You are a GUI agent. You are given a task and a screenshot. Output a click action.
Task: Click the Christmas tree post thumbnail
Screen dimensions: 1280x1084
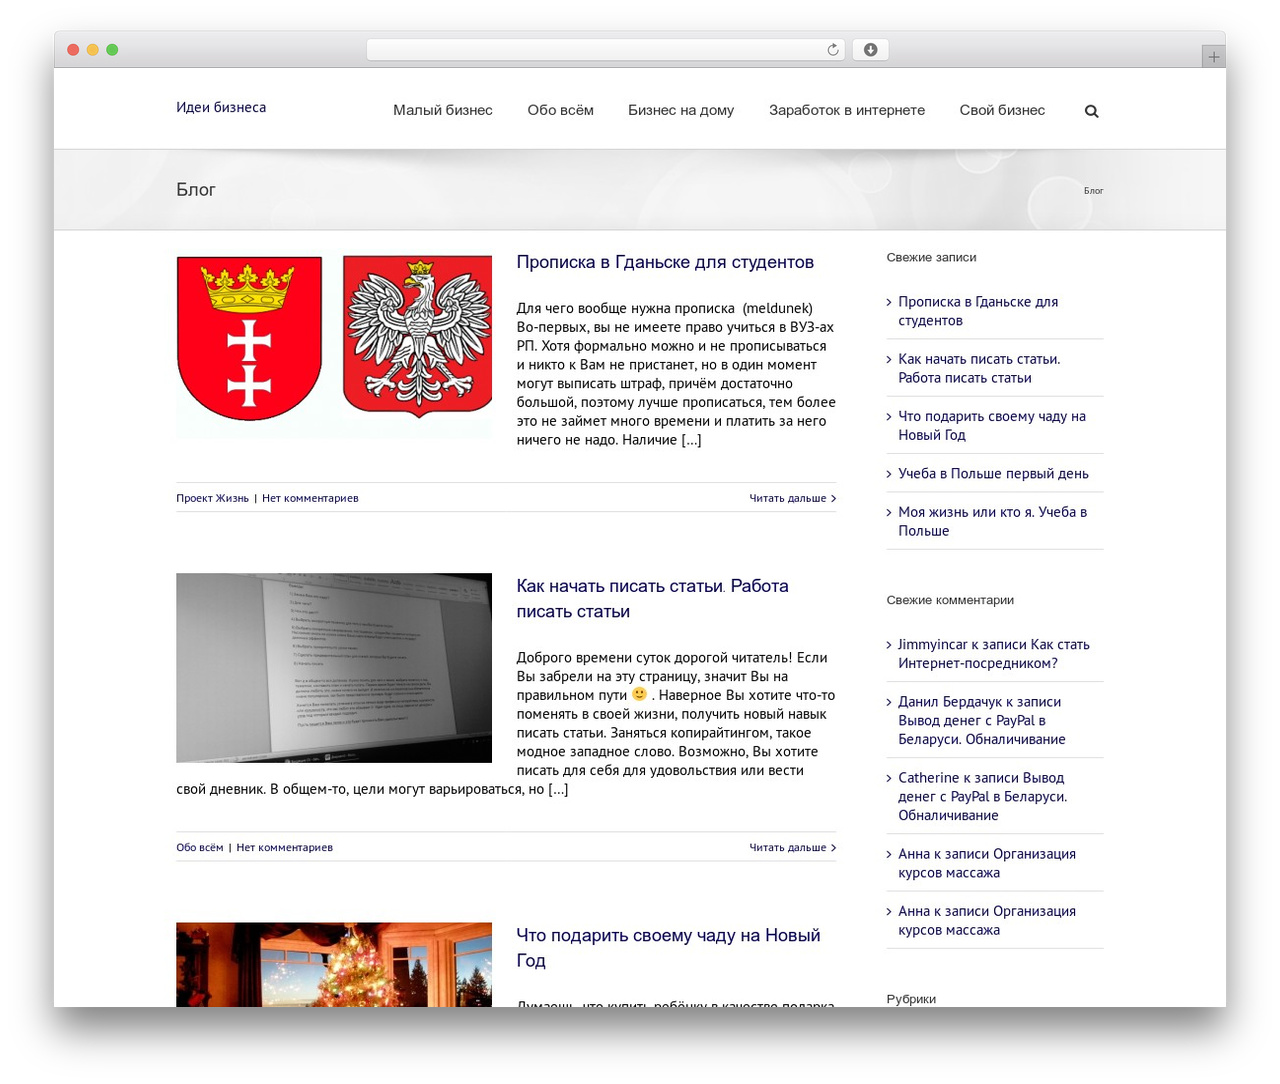pyautogui.click(x=334, y=964)
